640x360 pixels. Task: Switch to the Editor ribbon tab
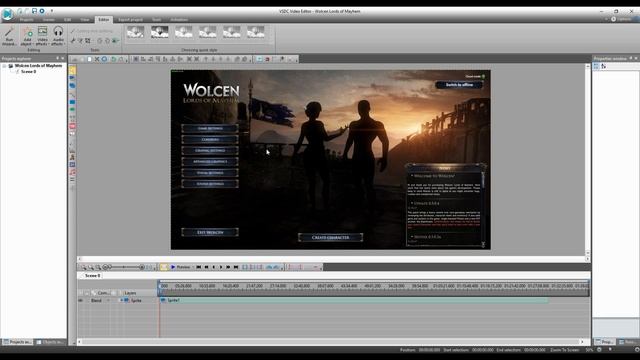[x=104, y=20]
